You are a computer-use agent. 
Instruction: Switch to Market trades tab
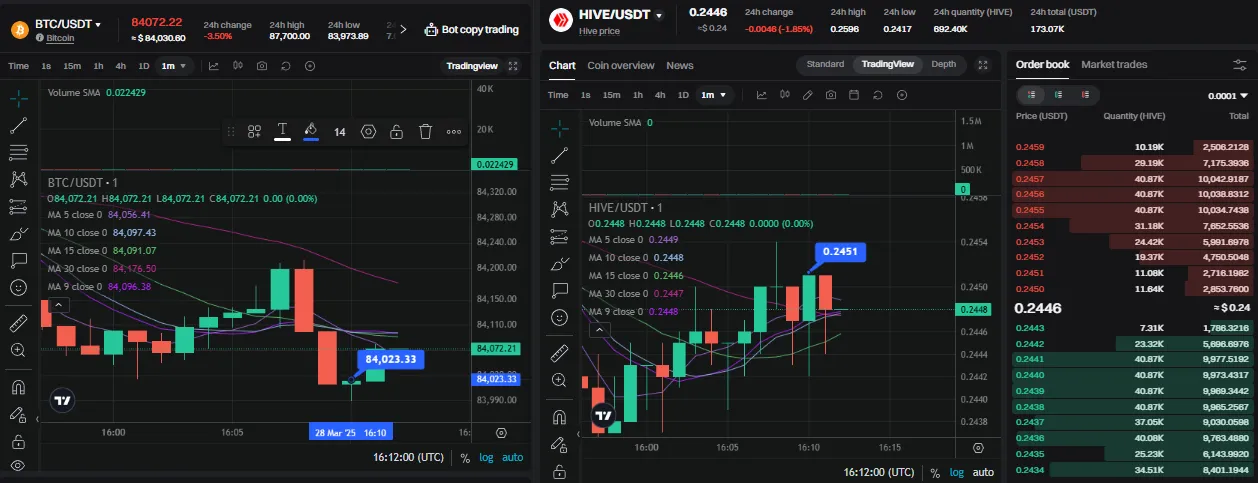[x=1114, y=64]
